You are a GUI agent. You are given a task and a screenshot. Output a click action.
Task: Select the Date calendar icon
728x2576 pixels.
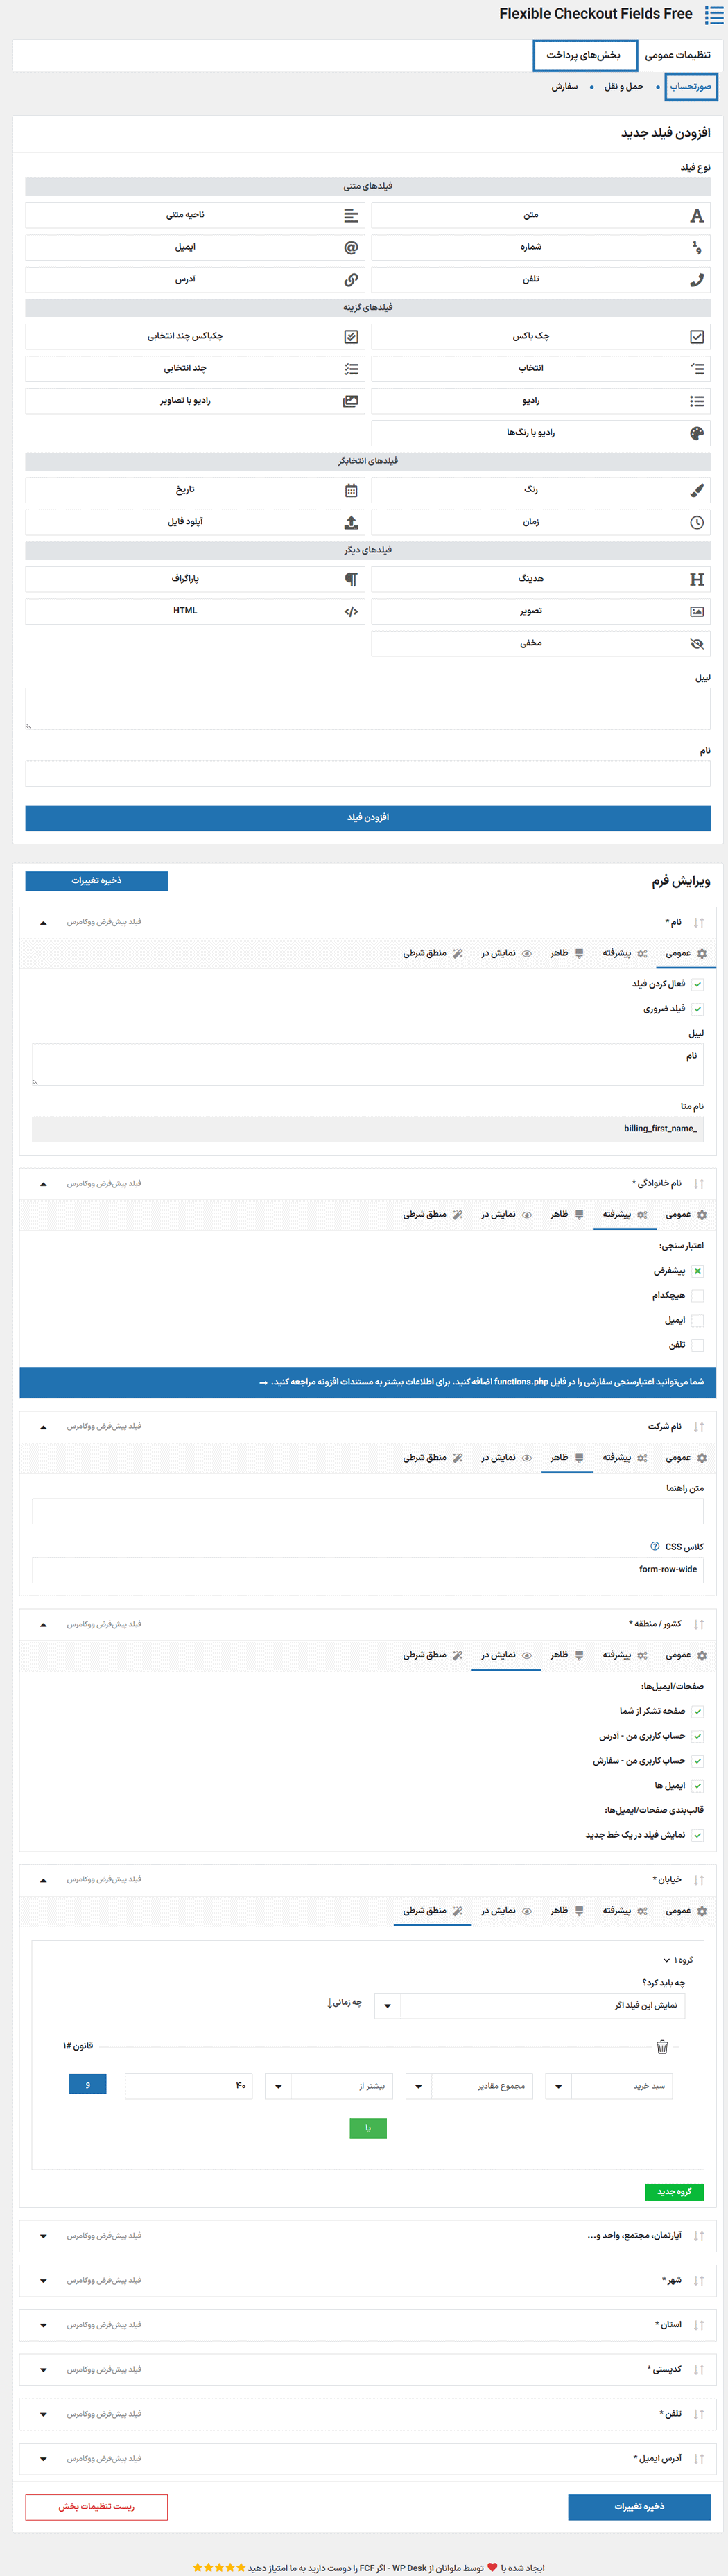click(x=351, y=490)
